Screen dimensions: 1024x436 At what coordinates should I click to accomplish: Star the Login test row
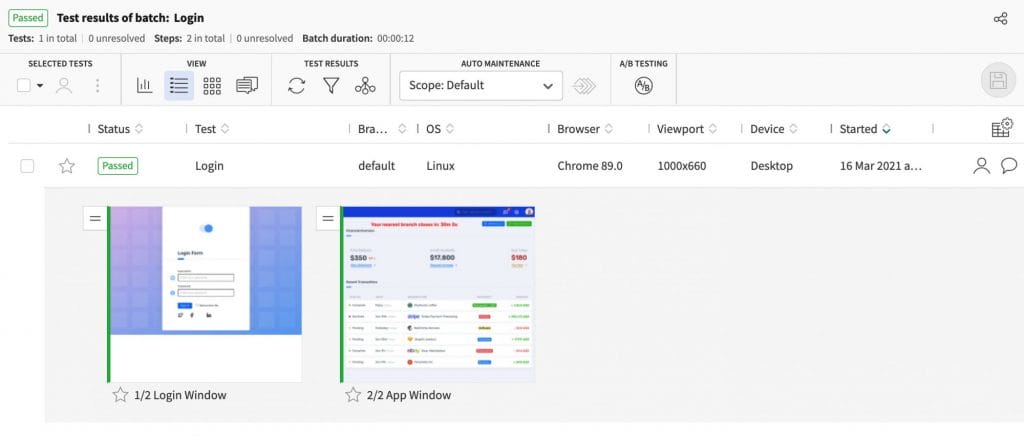pos(67,166)
